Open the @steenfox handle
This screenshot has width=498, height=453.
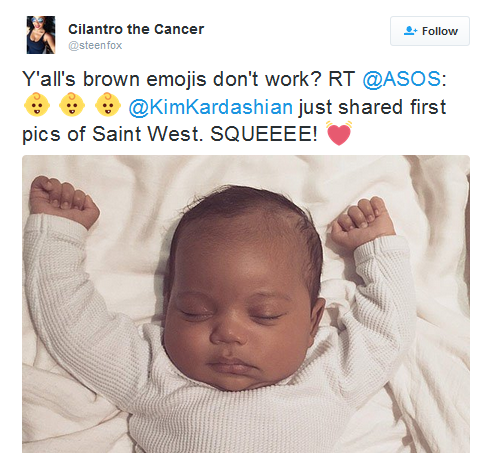[95, 45]
